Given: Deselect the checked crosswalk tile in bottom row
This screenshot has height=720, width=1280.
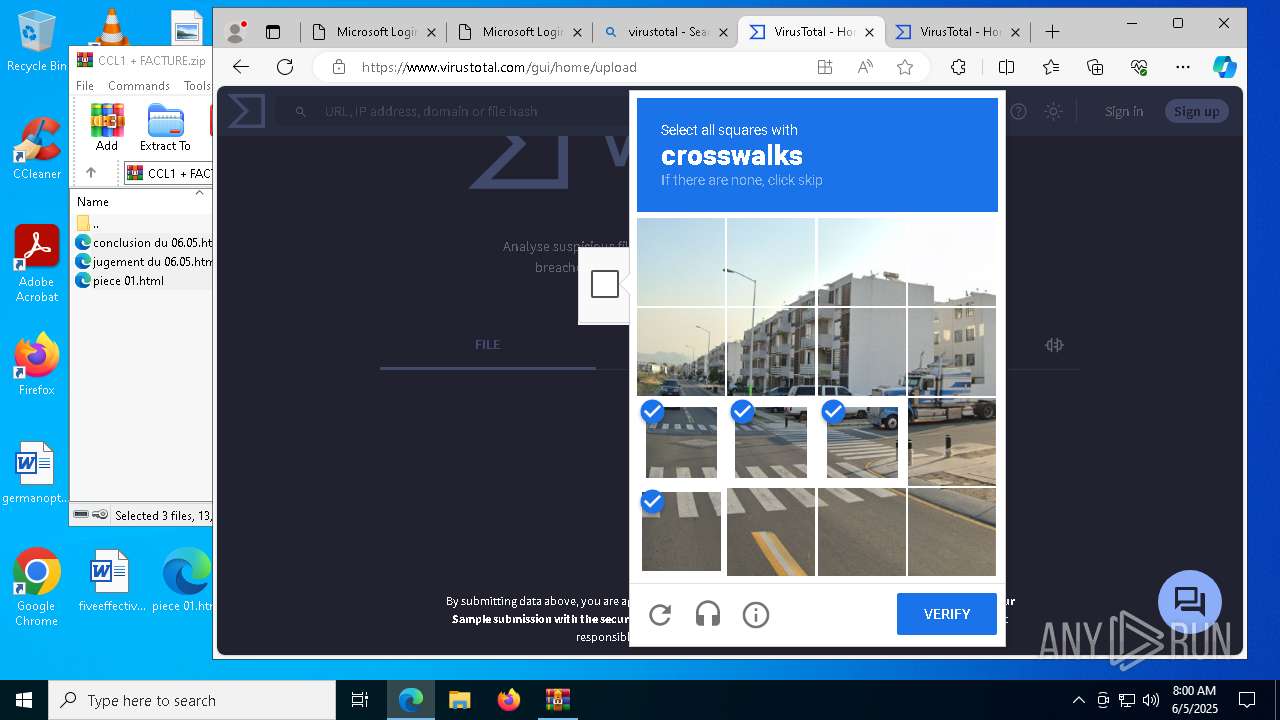Looking at the screenshot, I should pyautogui.click(x=681, y=532).
